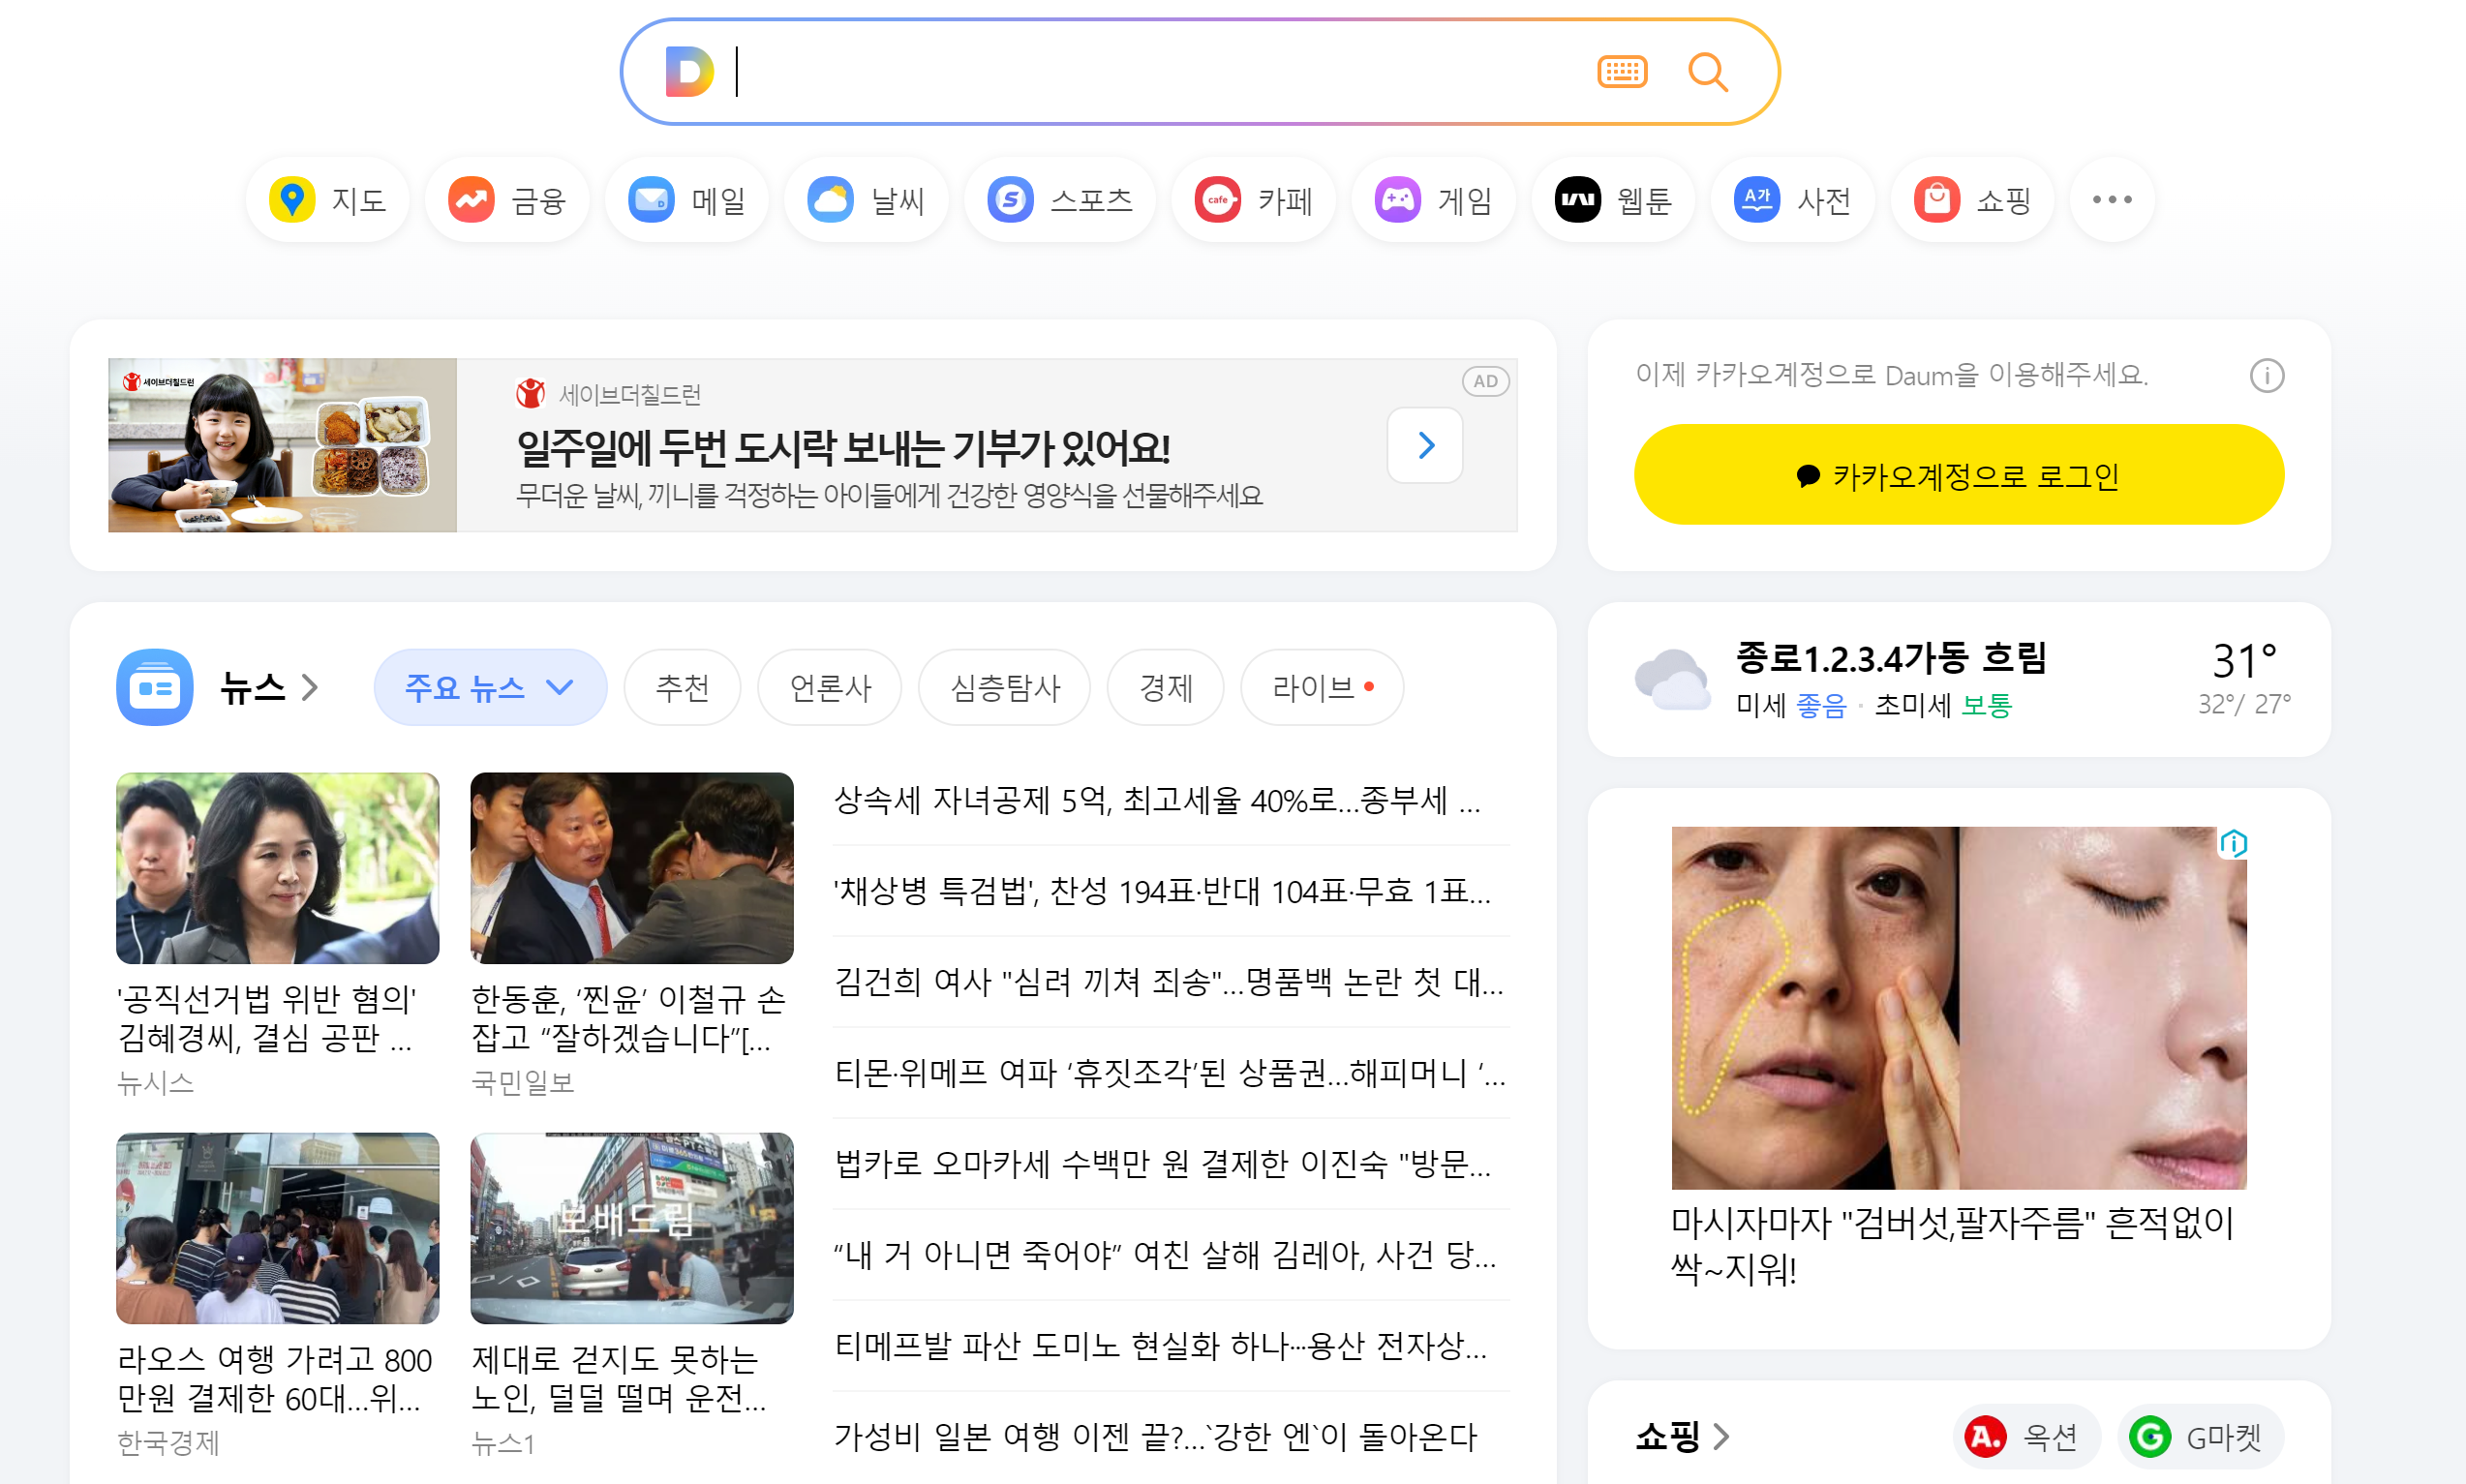
Task: Click the arrow button on the Save the Children ad
Action: [x=1425, y=445]
